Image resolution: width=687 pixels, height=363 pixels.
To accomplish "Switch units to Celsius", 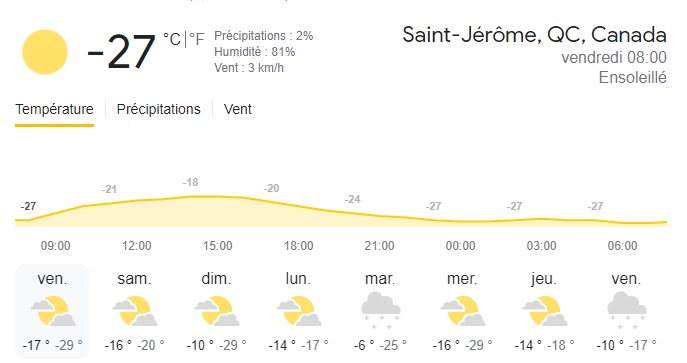I will (172, 39).
